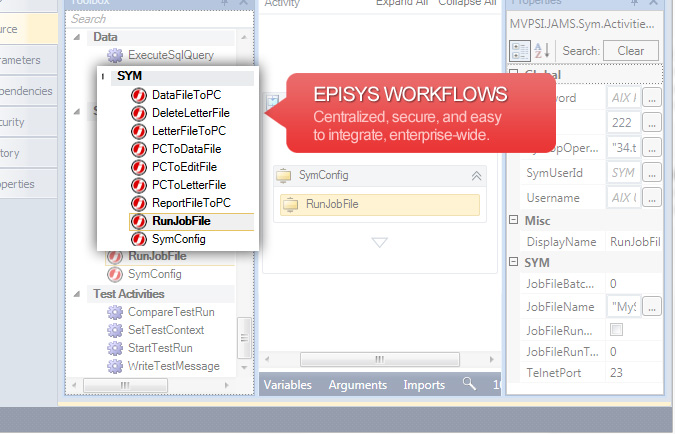Sort properties alphabetically with A-Z icon
This screenshot has height=434, width=675.
[542, 51]
